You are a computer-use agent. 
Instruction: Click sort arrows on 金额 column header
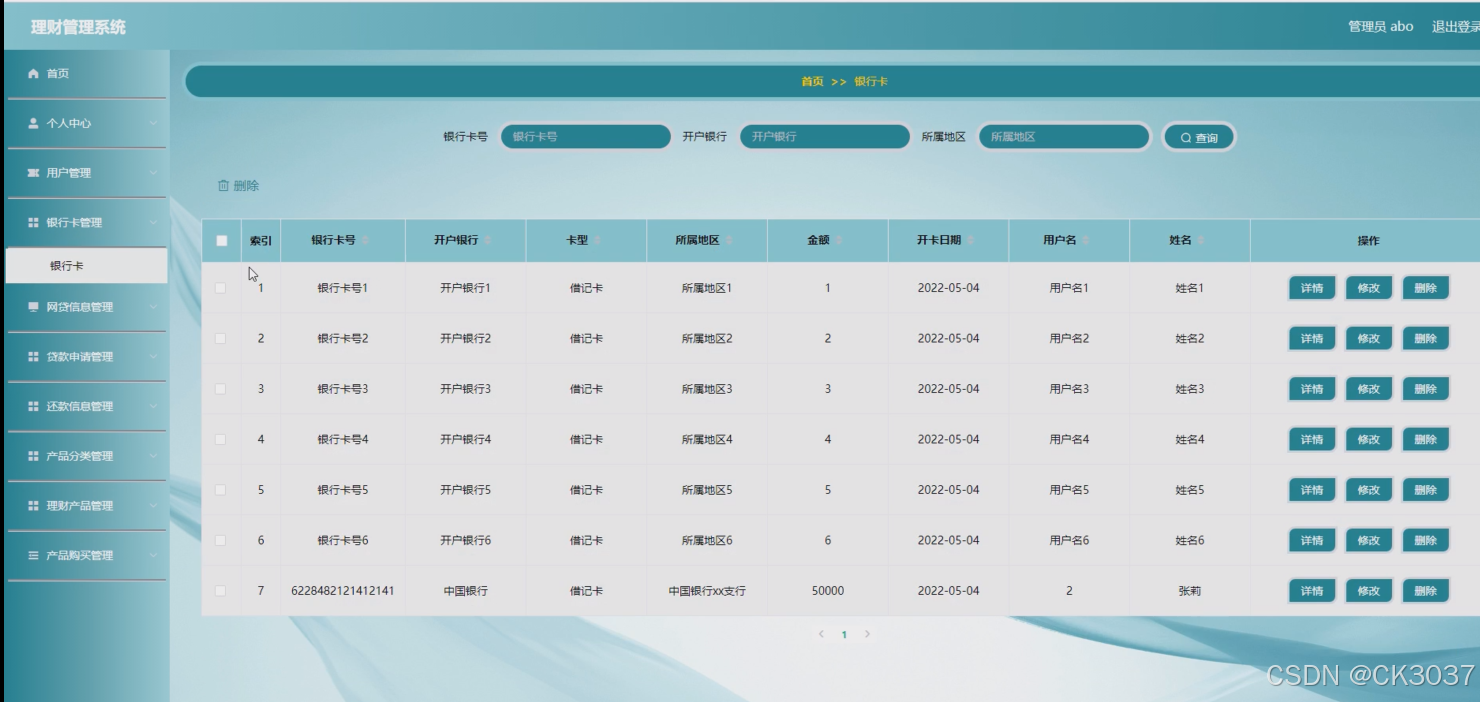839,241
